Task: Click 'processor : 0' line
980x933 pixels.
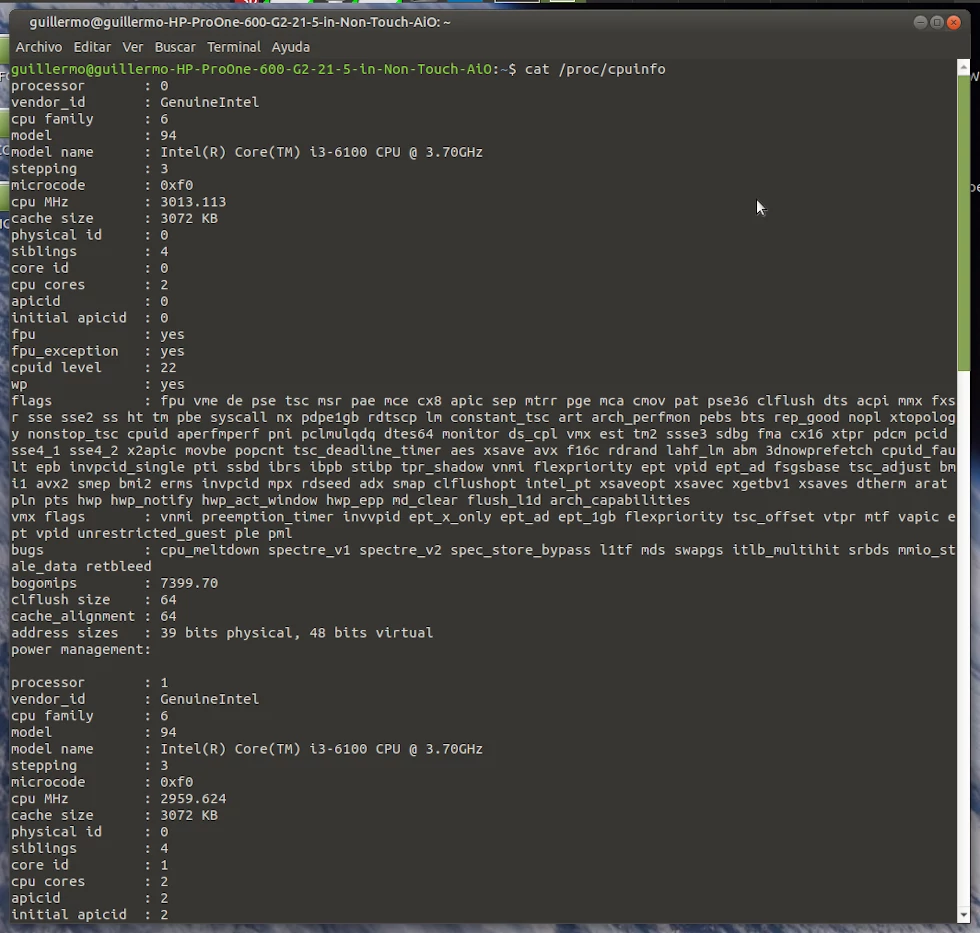Action: (x=89, y=86)
